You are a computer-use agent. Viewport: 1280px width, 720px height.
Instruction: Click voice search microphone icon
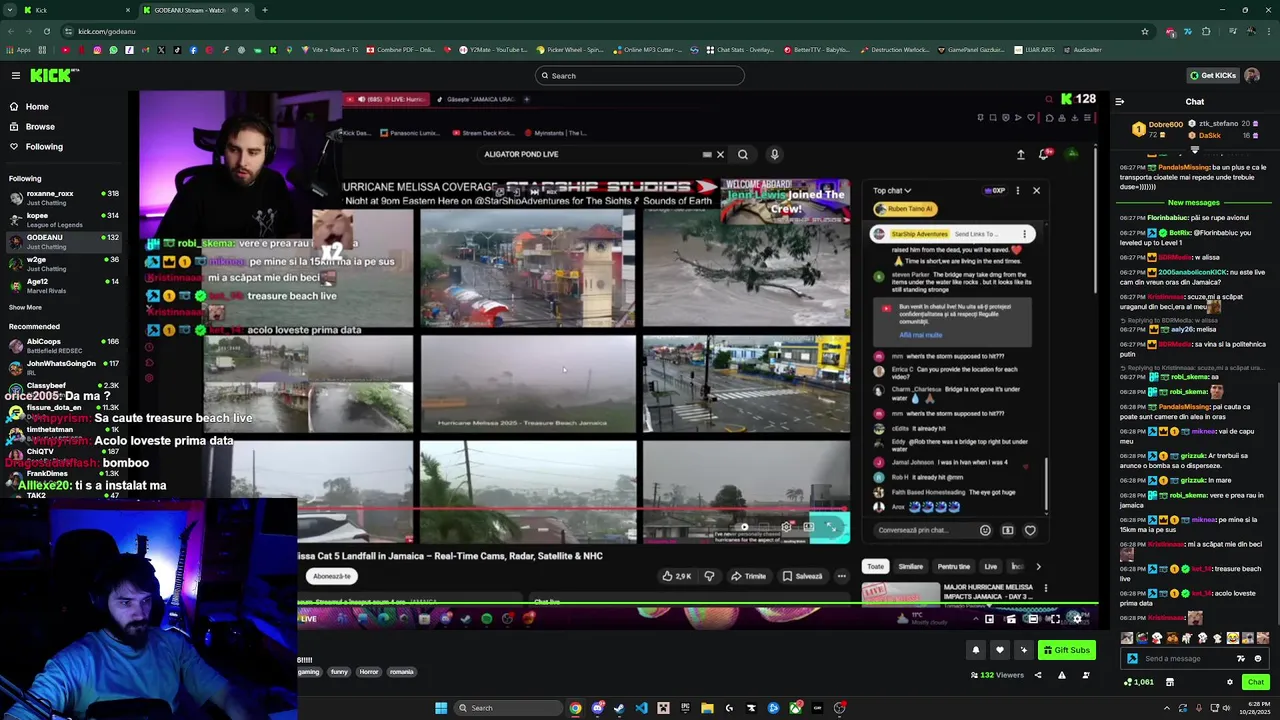774,155
